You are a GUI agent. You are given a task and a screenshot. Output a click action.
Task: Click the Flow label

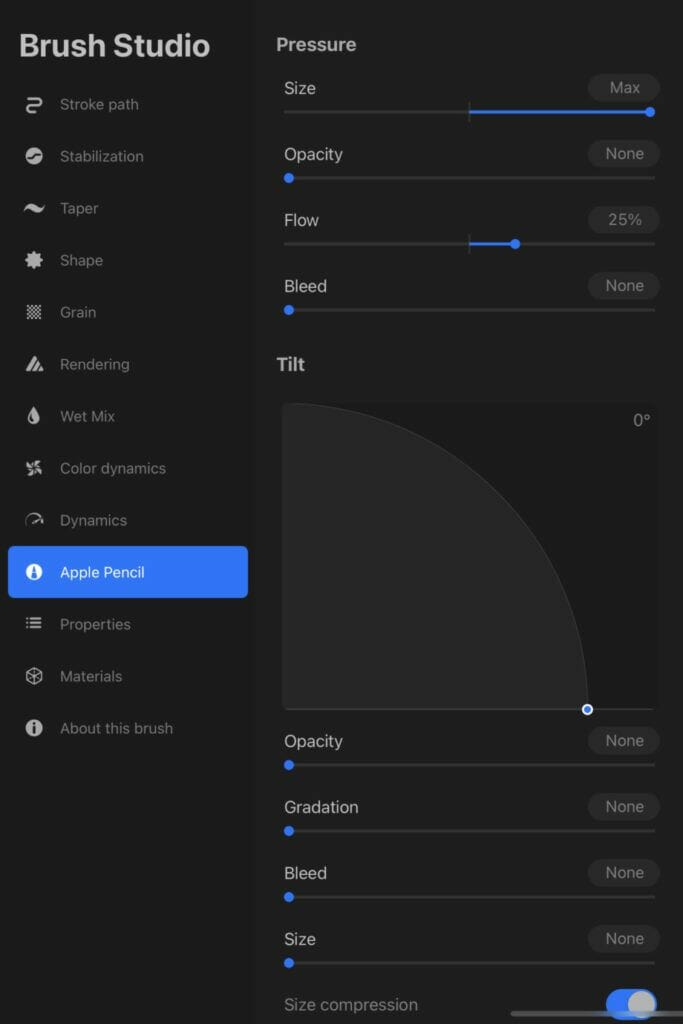pos(301,220)
